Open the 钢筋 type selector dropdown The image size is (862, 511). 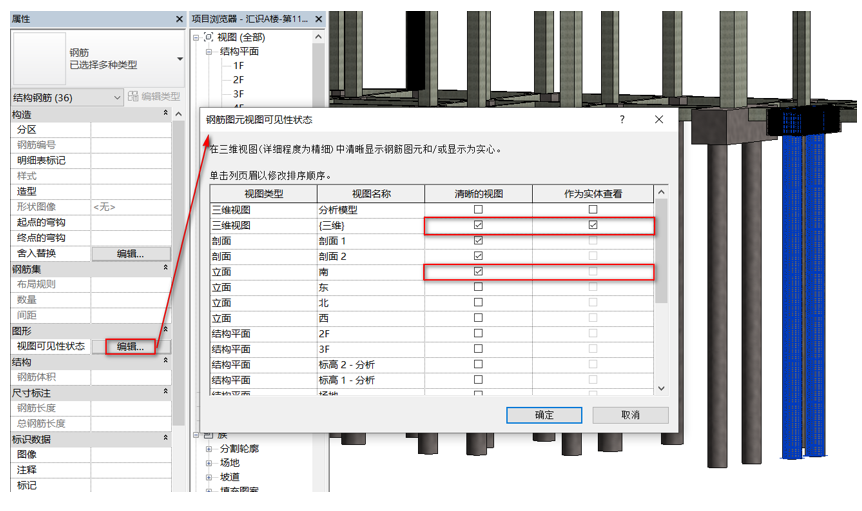(x=180, y=59)
